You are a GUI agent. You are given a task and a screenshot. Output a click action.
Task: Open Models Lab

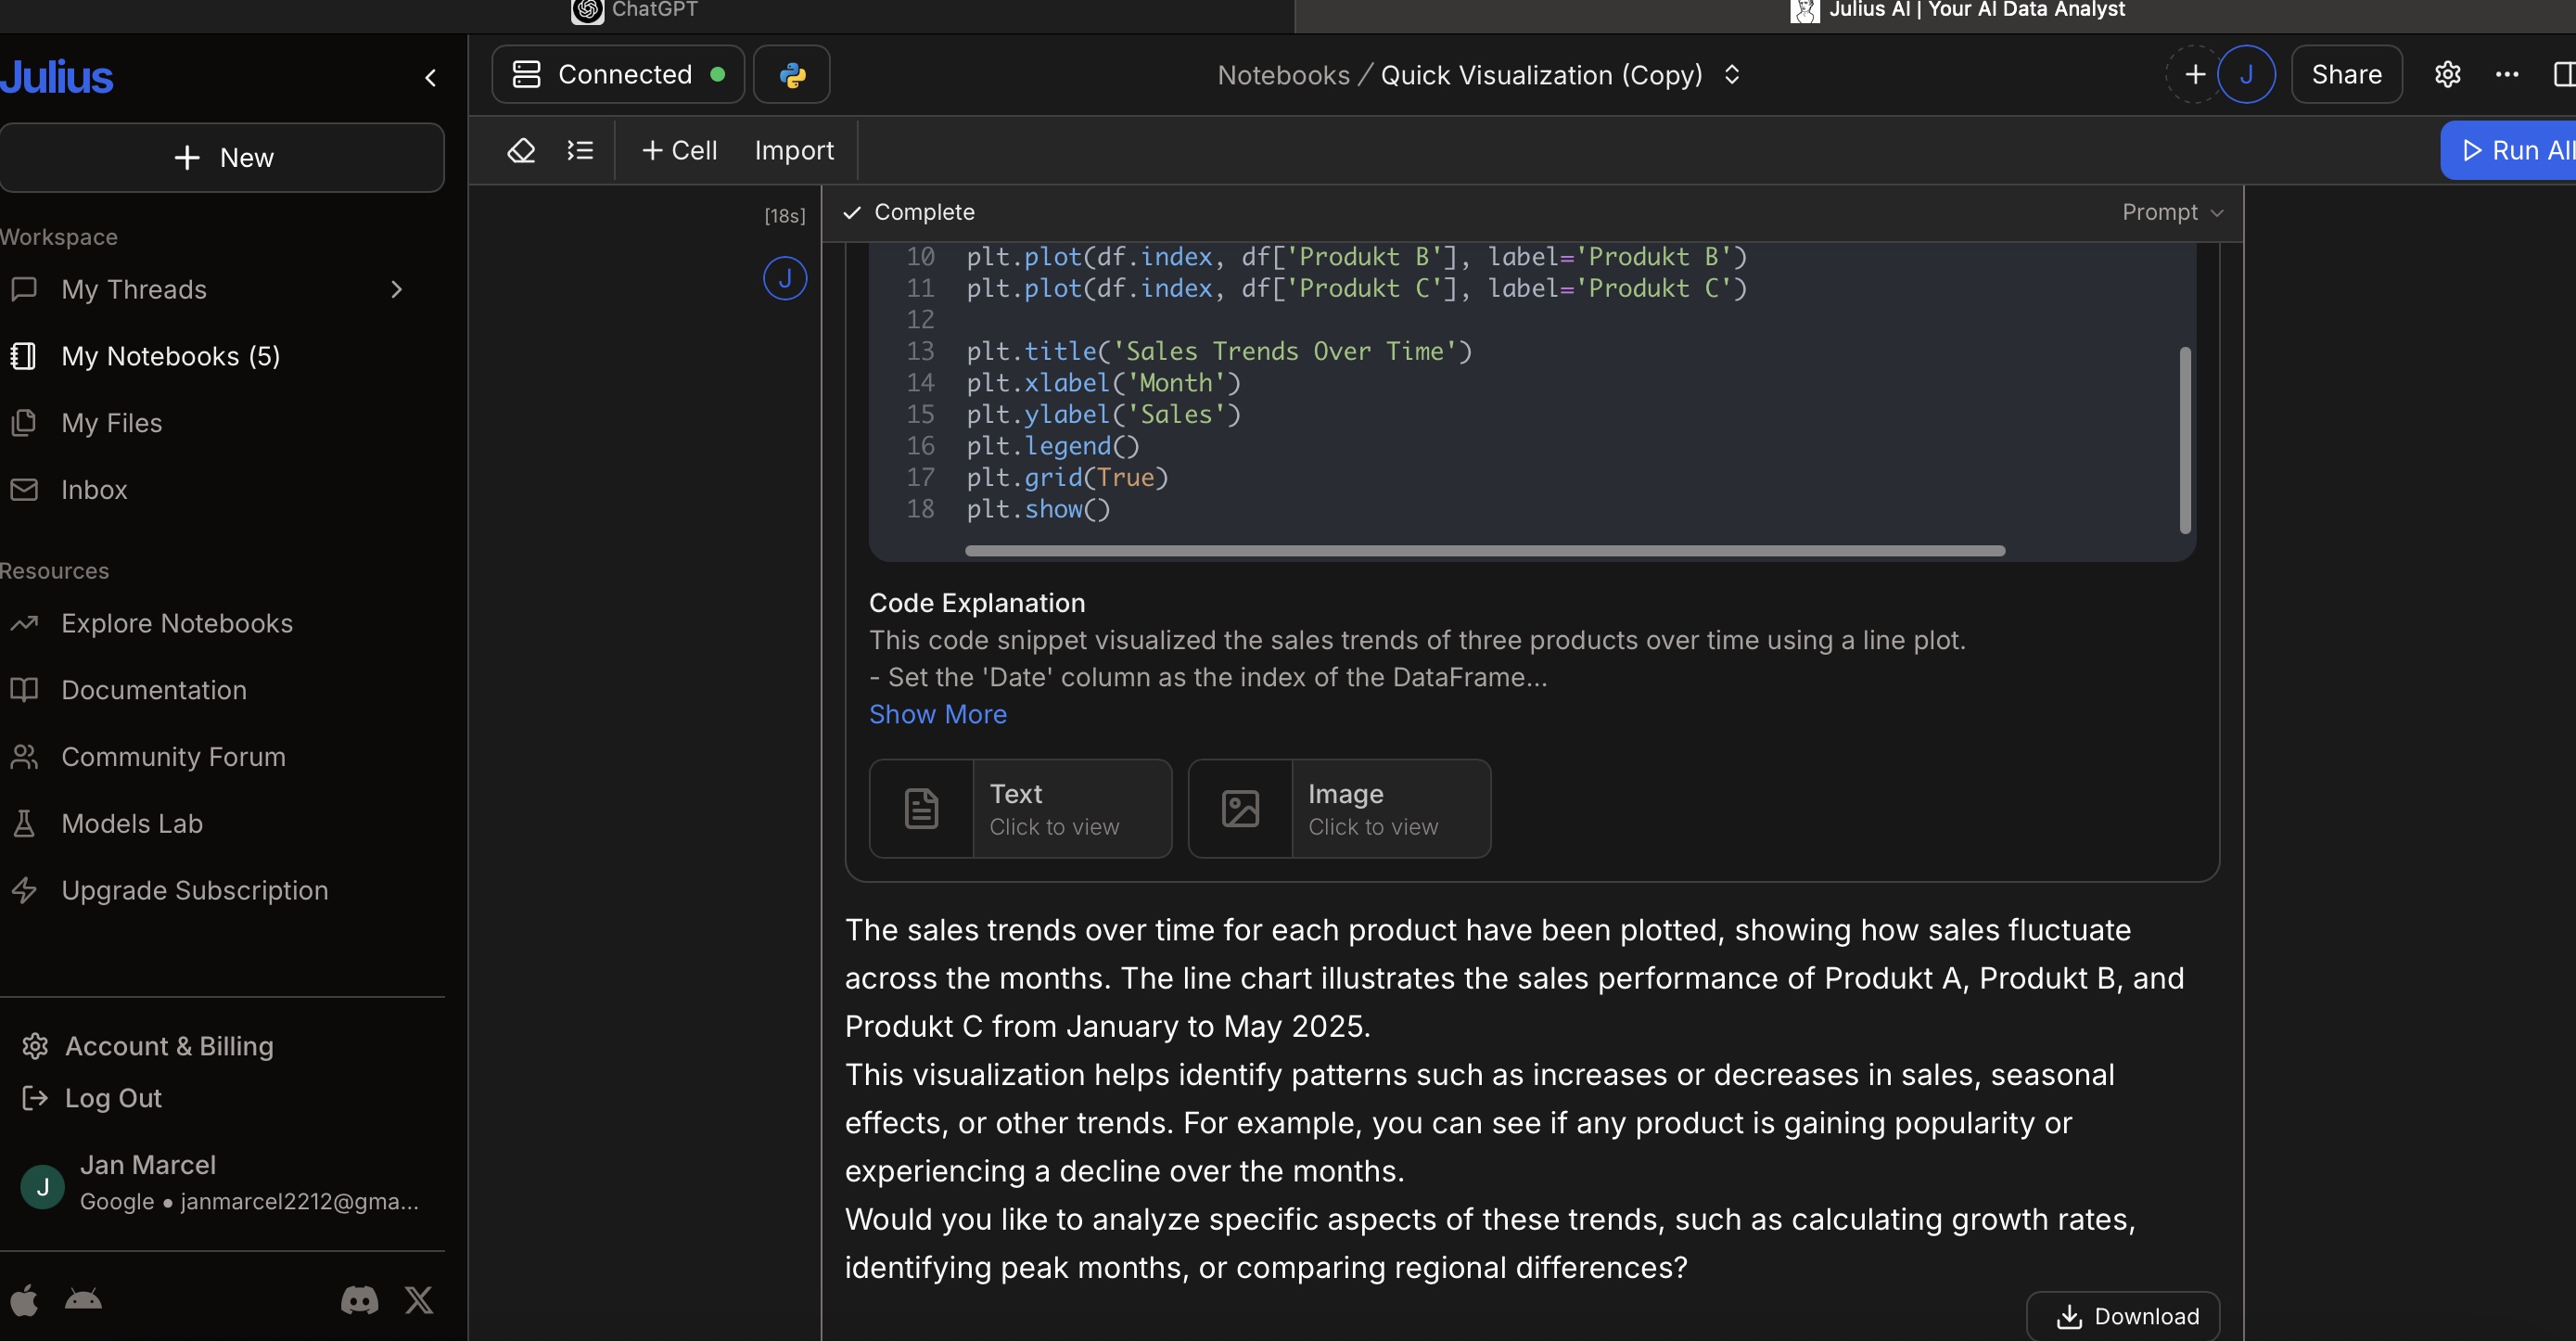coord(132,824)
